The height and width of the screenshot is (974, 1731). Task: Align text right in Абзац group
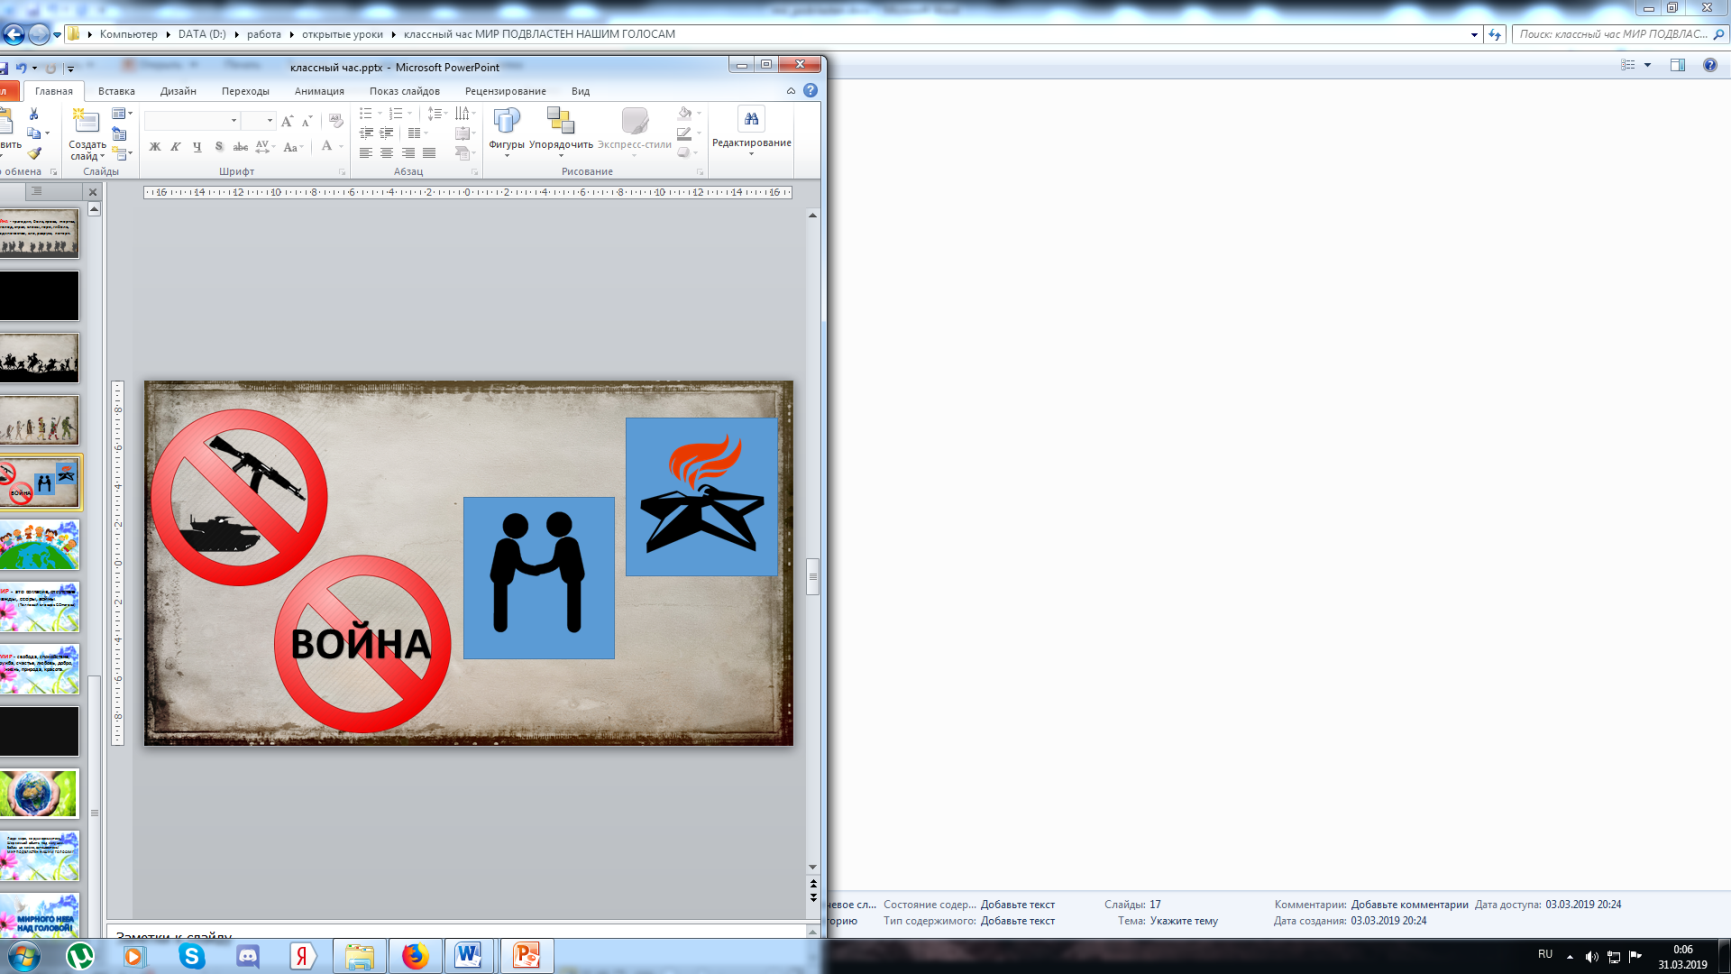click(408, 153)
